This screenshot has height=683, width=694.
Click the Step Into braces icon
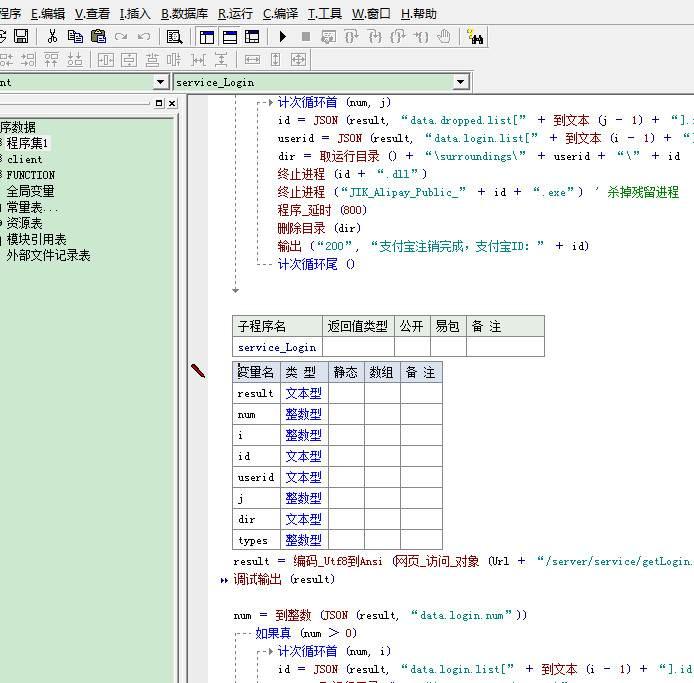click(374, 37)
